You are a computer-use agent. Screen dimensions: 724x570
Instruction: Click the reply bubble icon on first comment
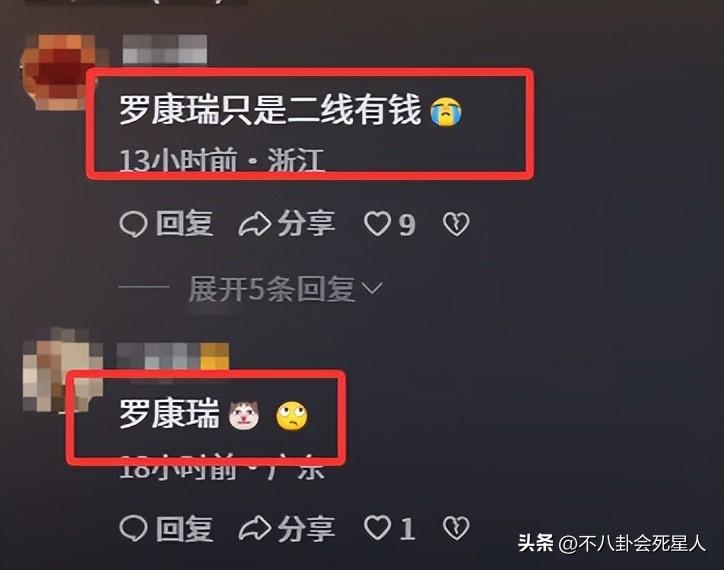[x=133, y=224]
